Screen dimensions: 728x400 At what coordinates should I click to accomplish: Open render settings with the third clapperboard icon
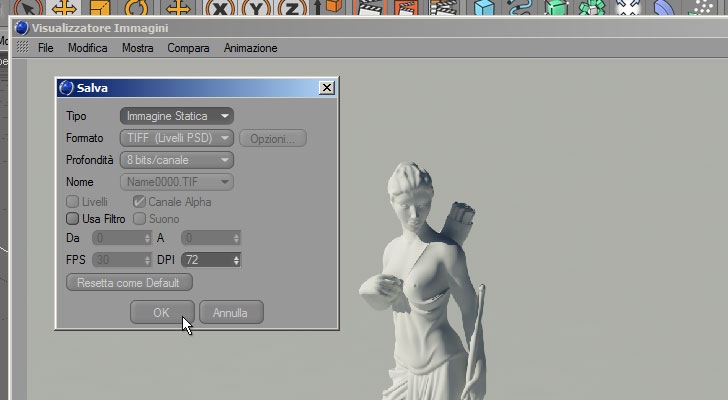coord(443,7)
